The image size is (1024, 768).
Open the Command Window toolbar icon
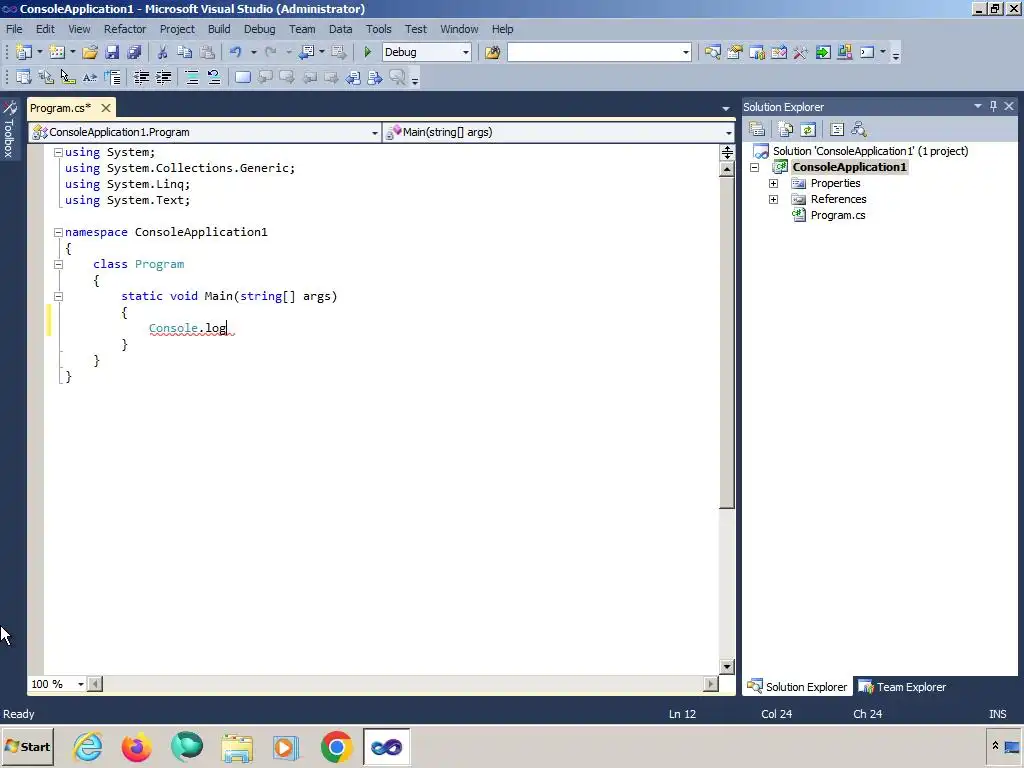(867, 52)
